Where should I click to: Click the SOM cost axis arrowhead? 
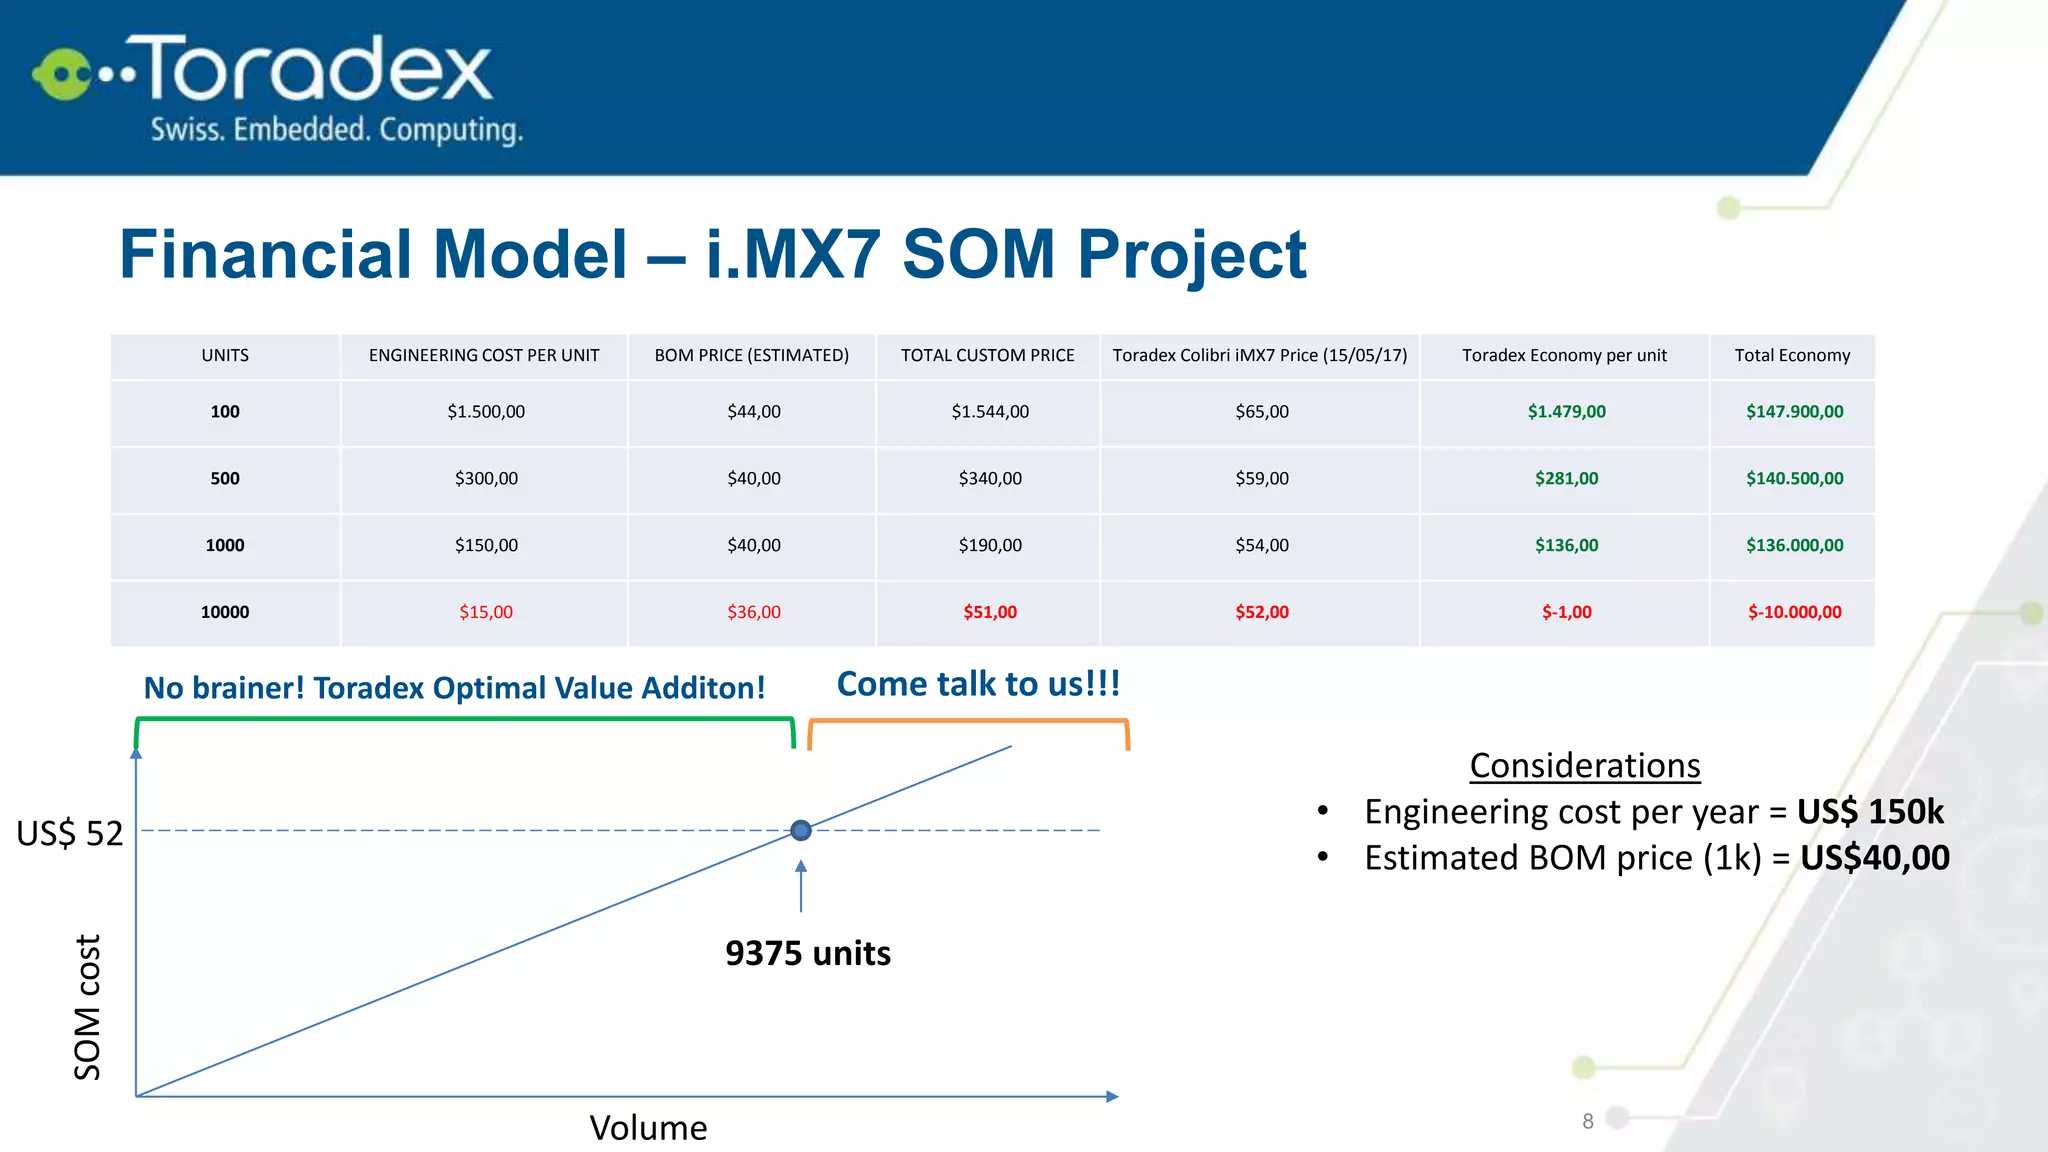pyautogui.click(x=136, y=754)
